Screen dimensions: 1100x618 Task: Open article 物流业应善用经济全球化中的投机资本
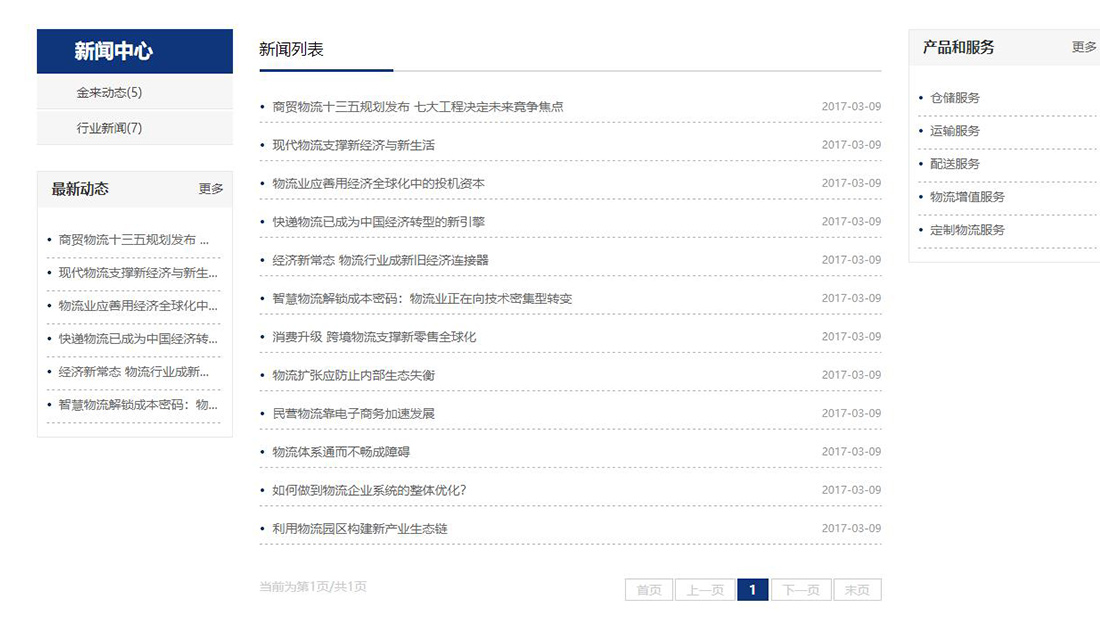378,184
